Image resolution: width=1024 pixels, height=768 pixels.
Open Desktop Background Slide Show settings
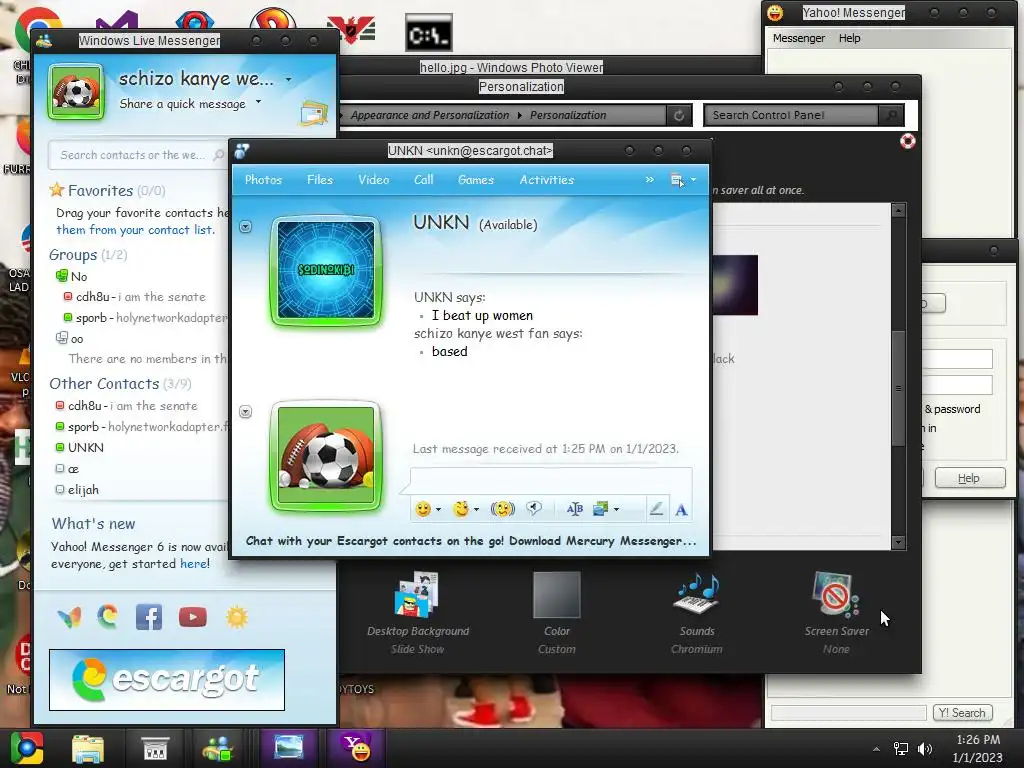[x=418, y=613]
